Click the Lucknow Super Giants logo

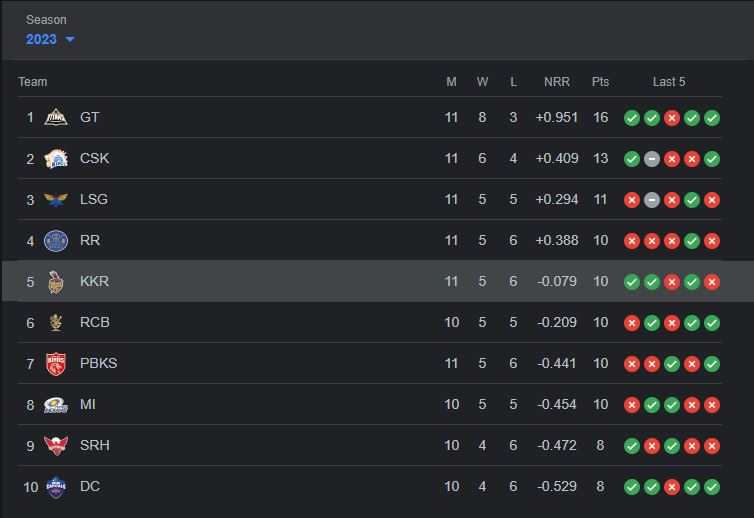tap(56, 199)
